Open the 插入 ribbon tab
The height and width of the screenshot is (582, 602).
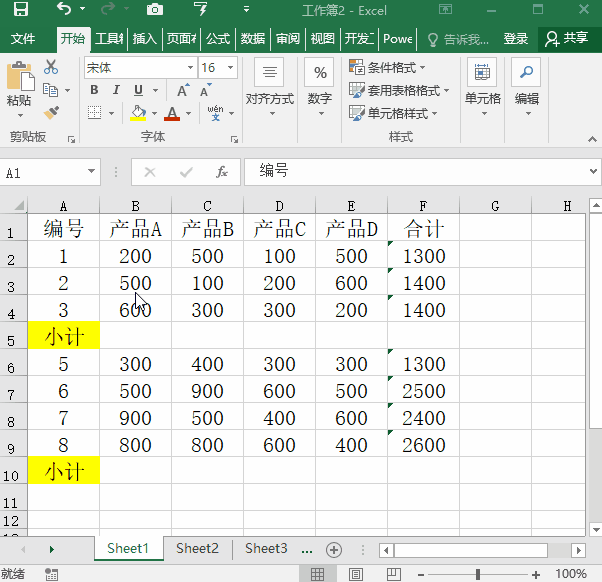pos(145,39)
